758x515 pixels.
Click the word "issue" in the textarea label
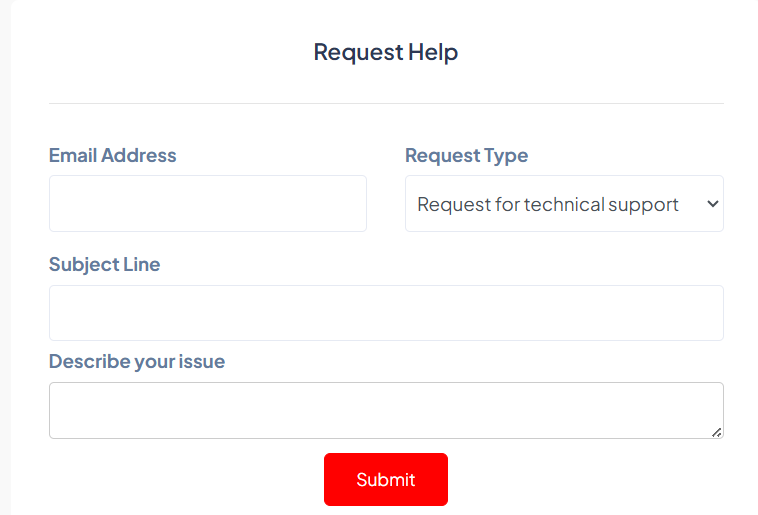pos(201,362)
